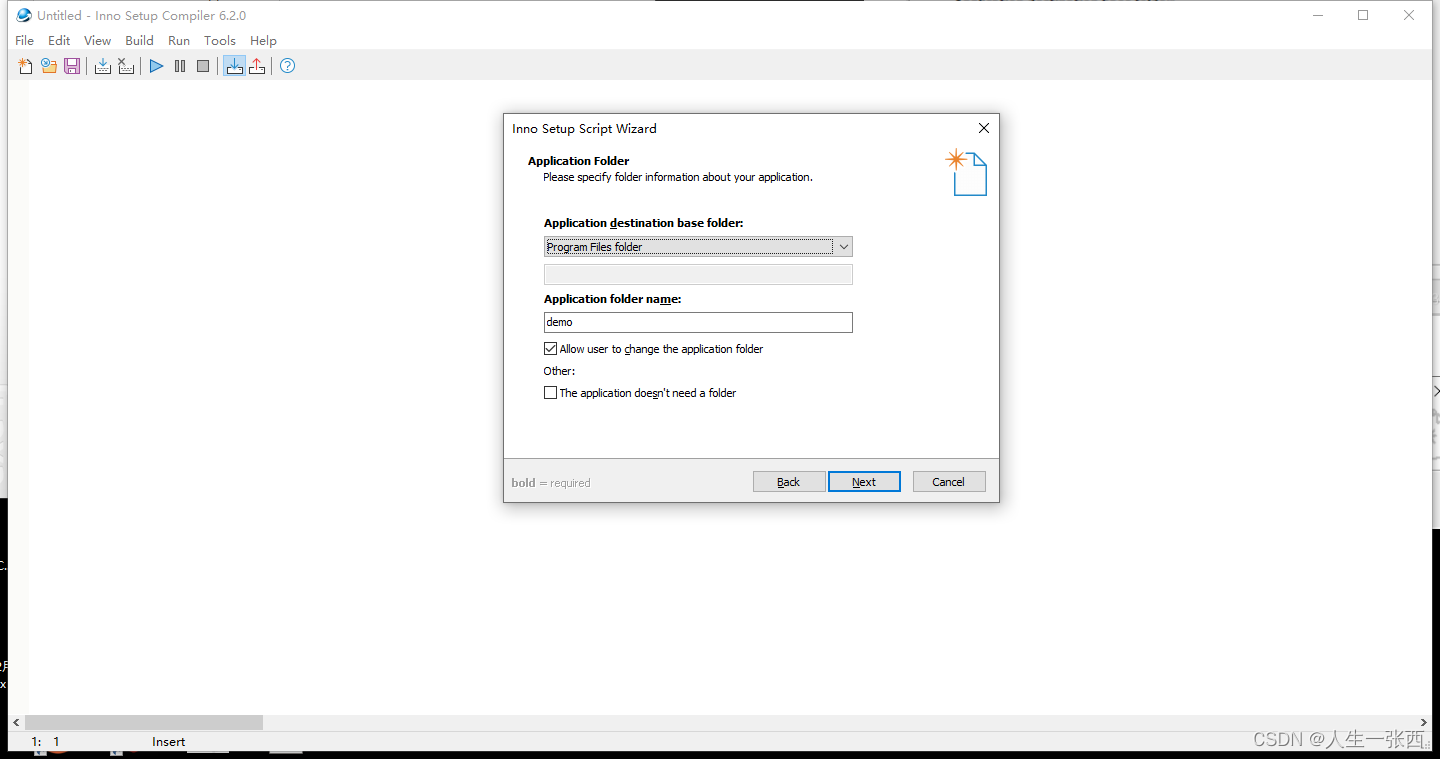Open the Run menu

click(179, 40)
